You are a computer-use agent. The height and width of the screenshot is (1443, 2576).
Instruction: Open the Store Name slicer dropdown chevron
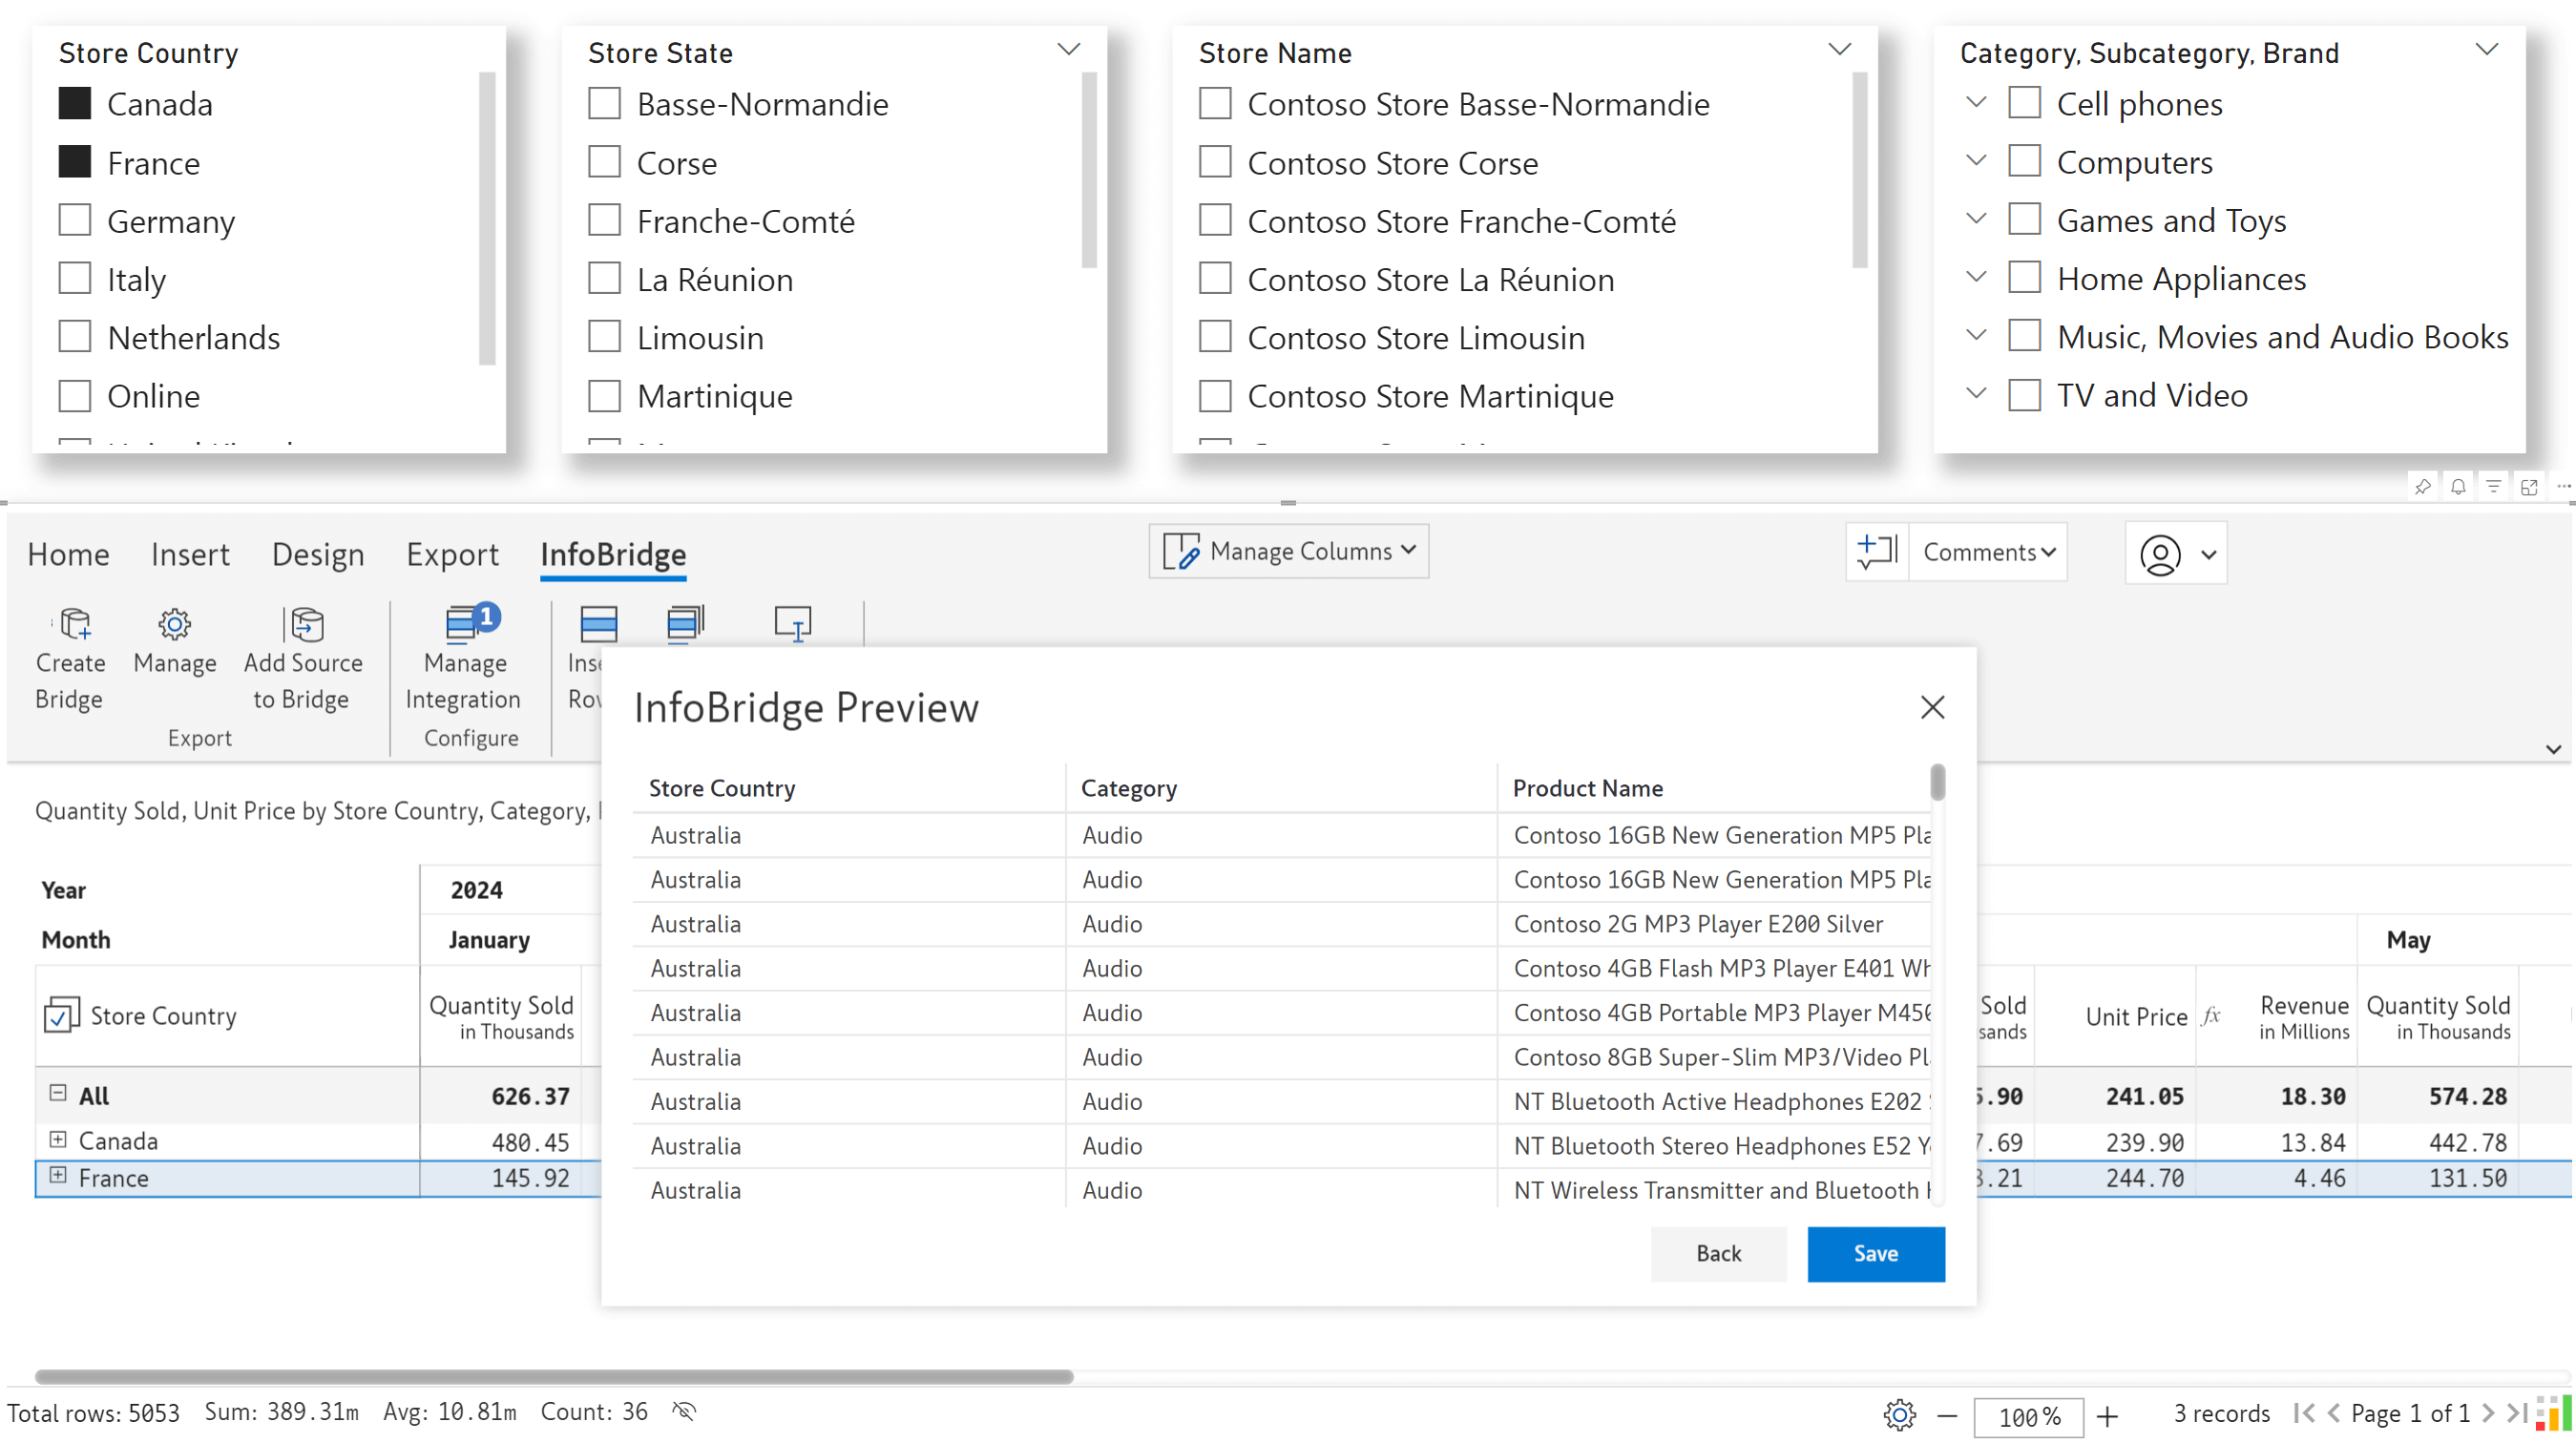pyautogui.click(x=1839, y=49)
